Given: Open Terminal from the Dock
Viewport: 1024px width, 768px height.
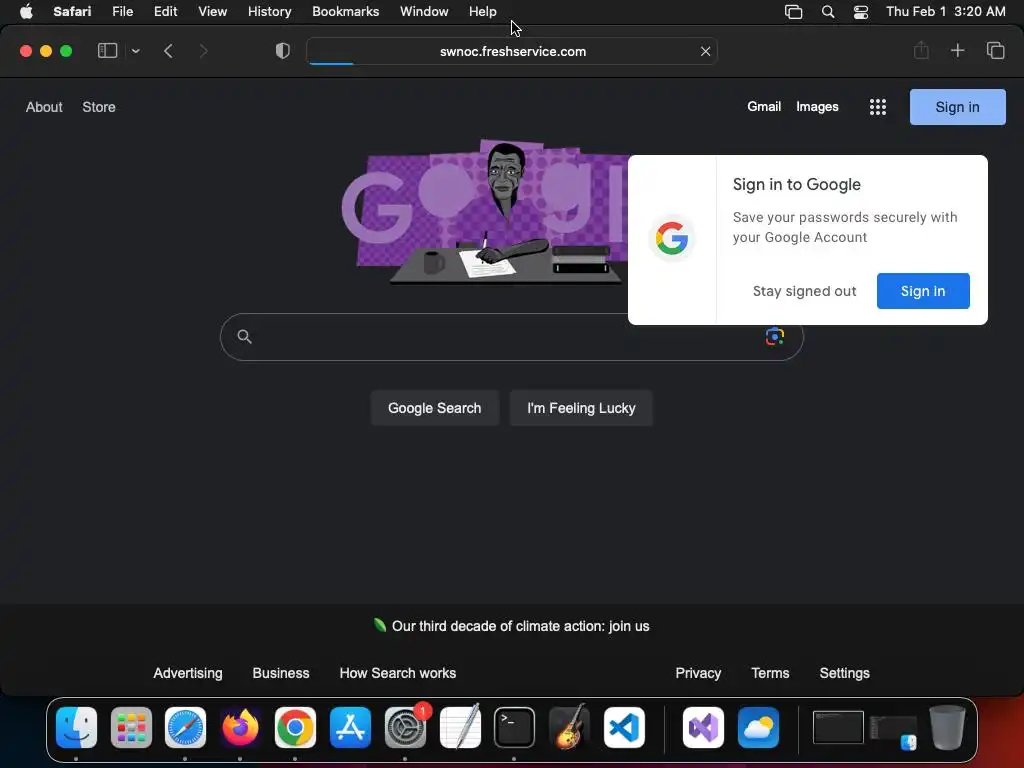Looking at the screenshot, I should click(x=515, y=728).
